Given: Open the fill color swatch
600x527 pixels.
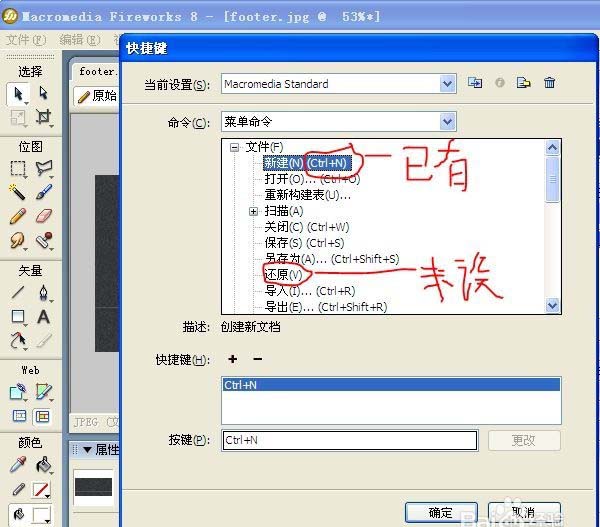Looking at the screenshot, I should (41, 515).
